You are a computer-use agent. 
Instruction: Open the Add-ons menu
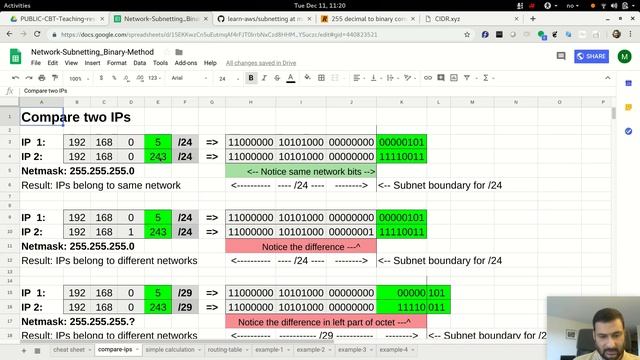pyautogui.click(x=186, y=63)
